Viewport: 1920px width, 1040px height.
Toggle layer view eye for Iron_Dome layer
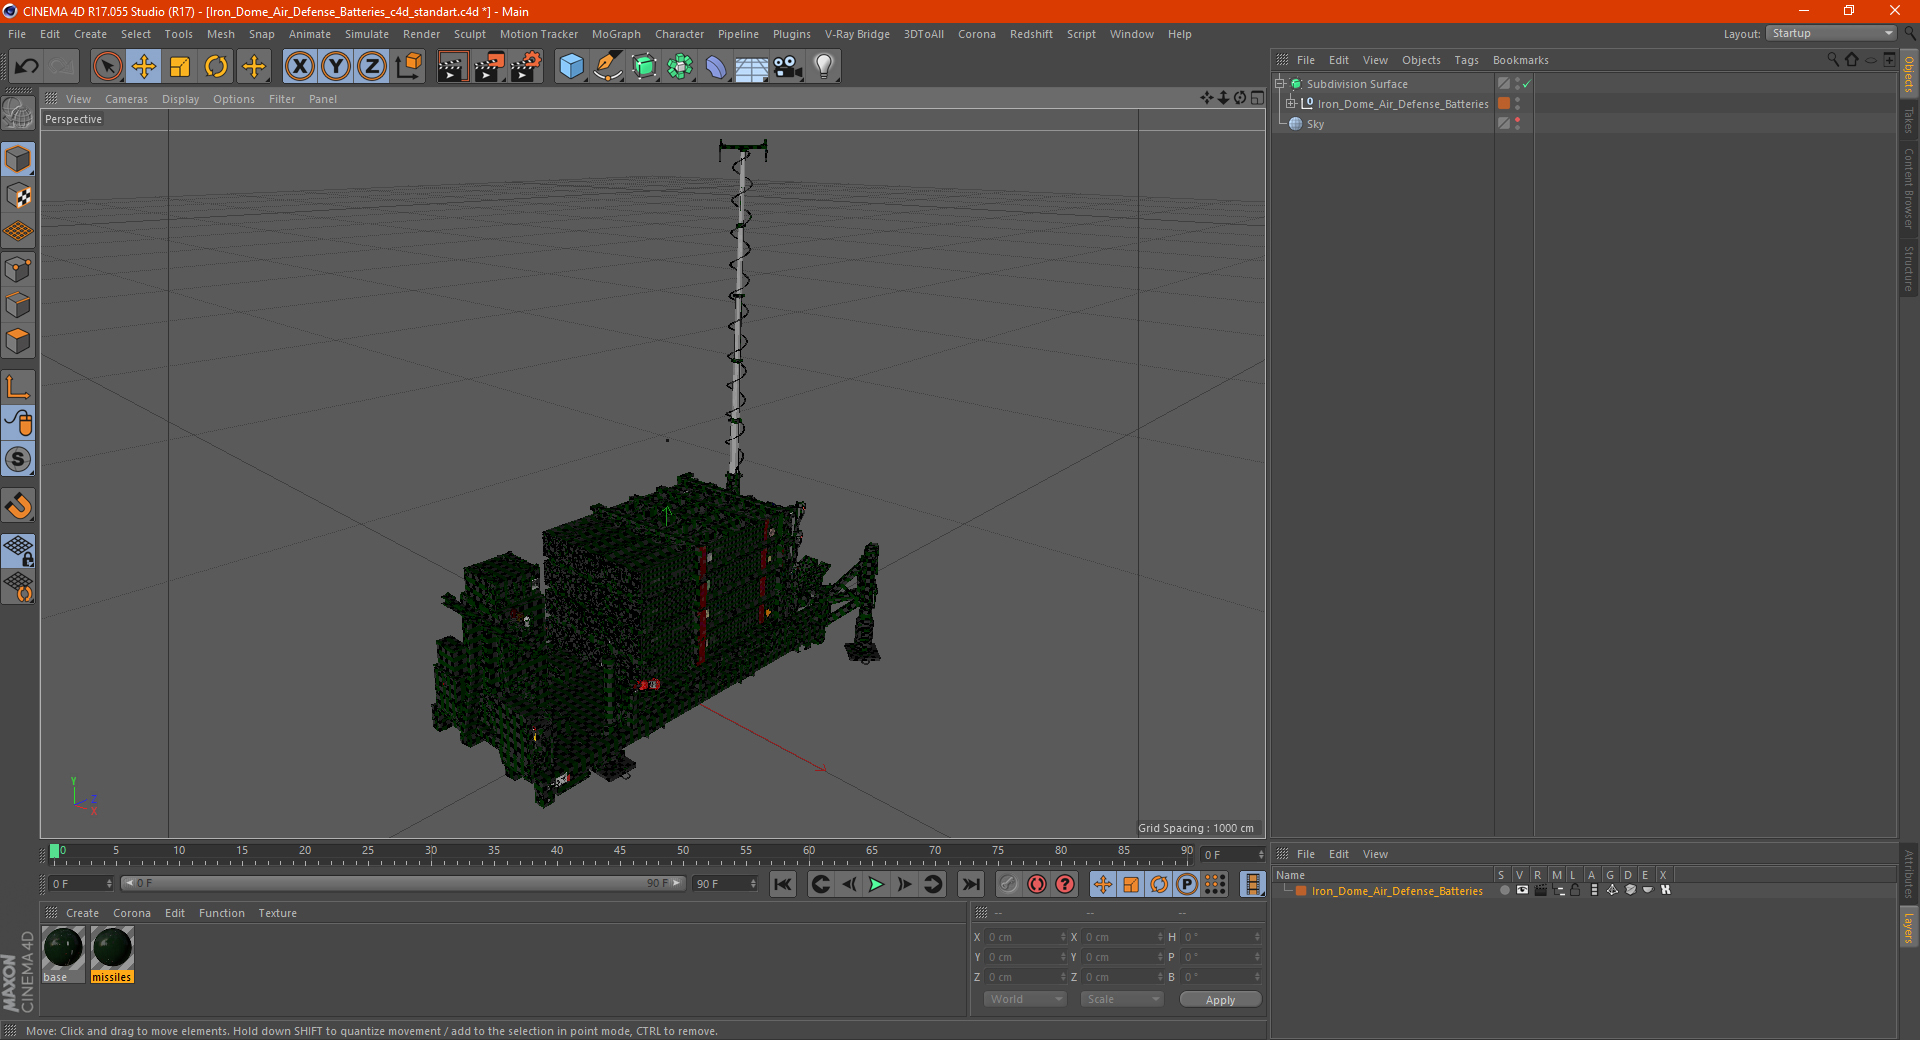click(x=1522, y=890)
